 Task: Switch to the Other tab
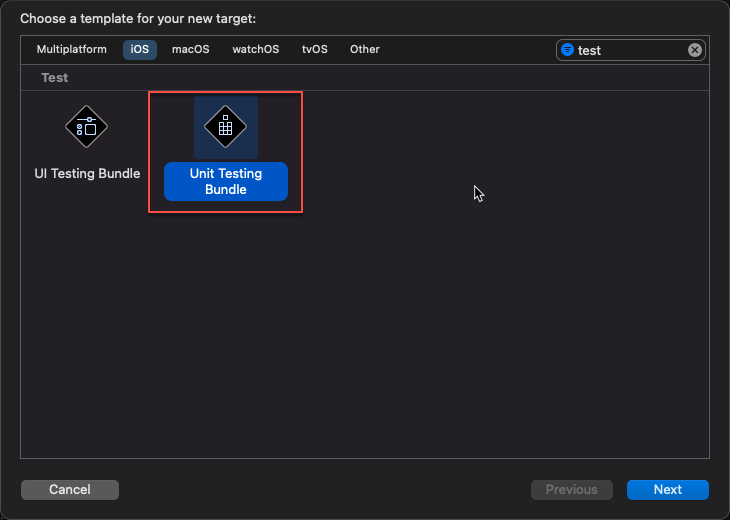pos(365,49)
